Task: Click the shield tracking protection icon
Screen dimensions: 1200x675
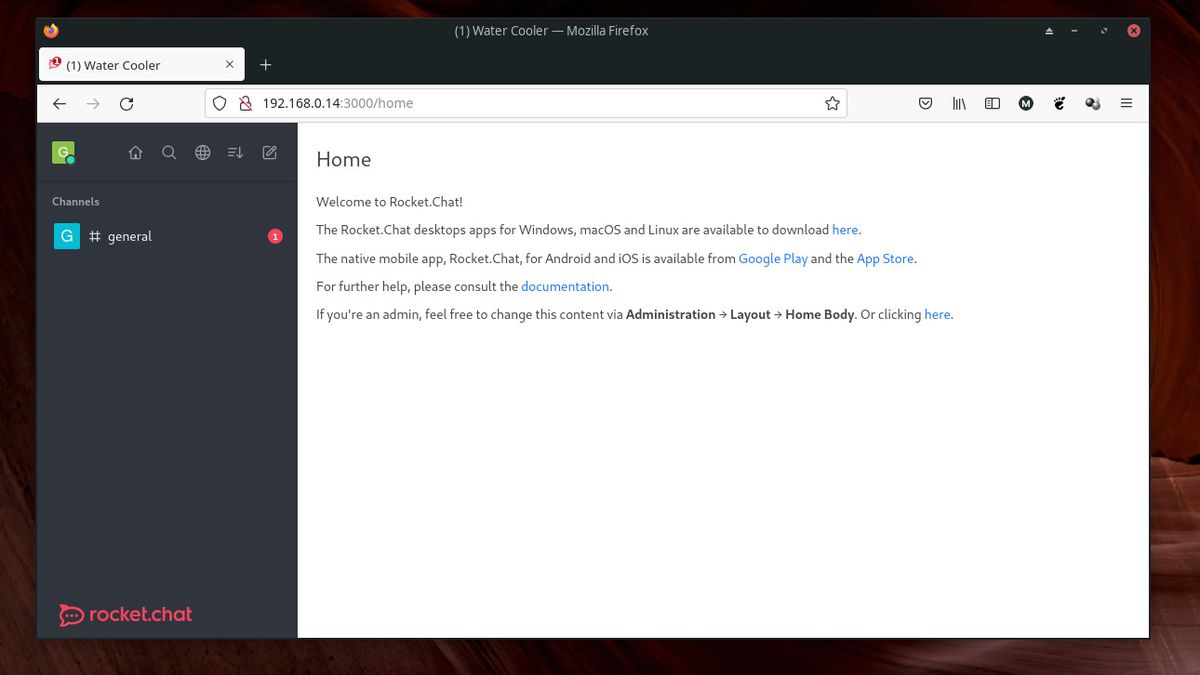Action: [x=219, y=103]
